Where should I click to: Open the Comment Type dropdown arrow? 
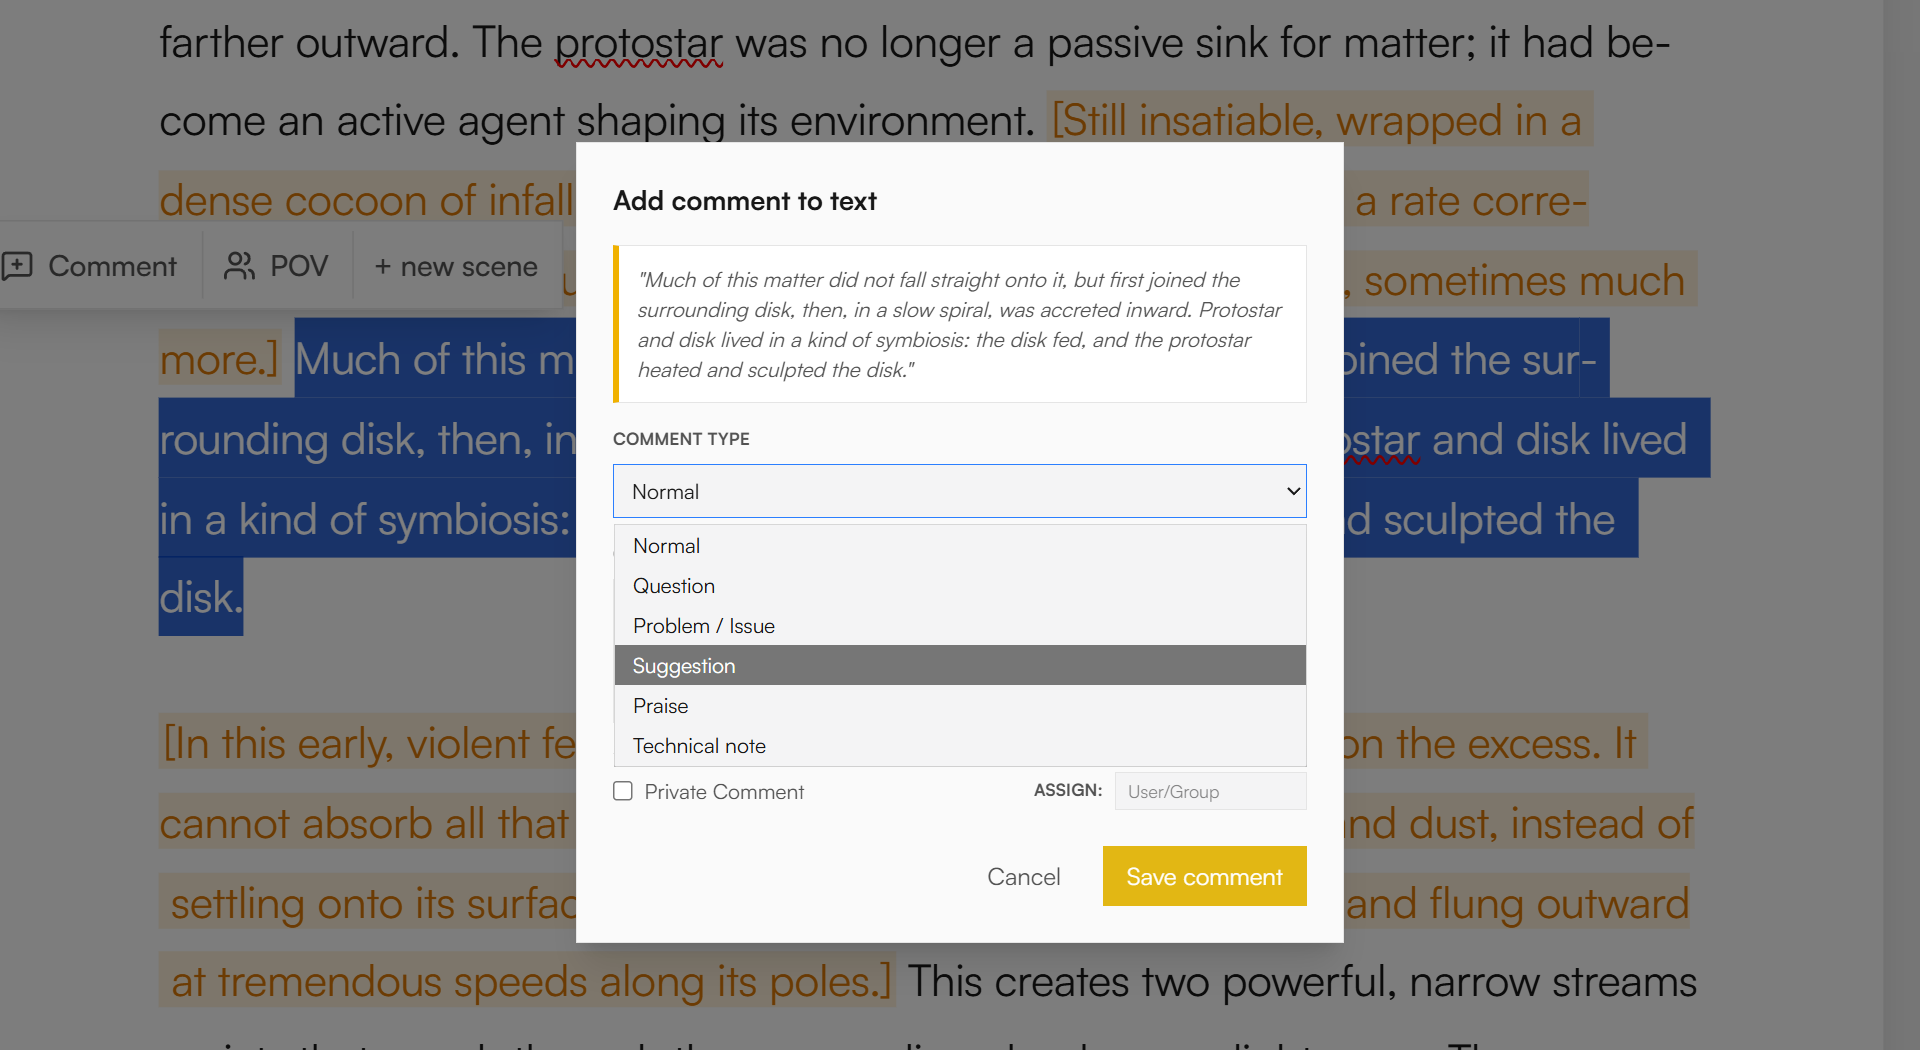pos(1292,491)
